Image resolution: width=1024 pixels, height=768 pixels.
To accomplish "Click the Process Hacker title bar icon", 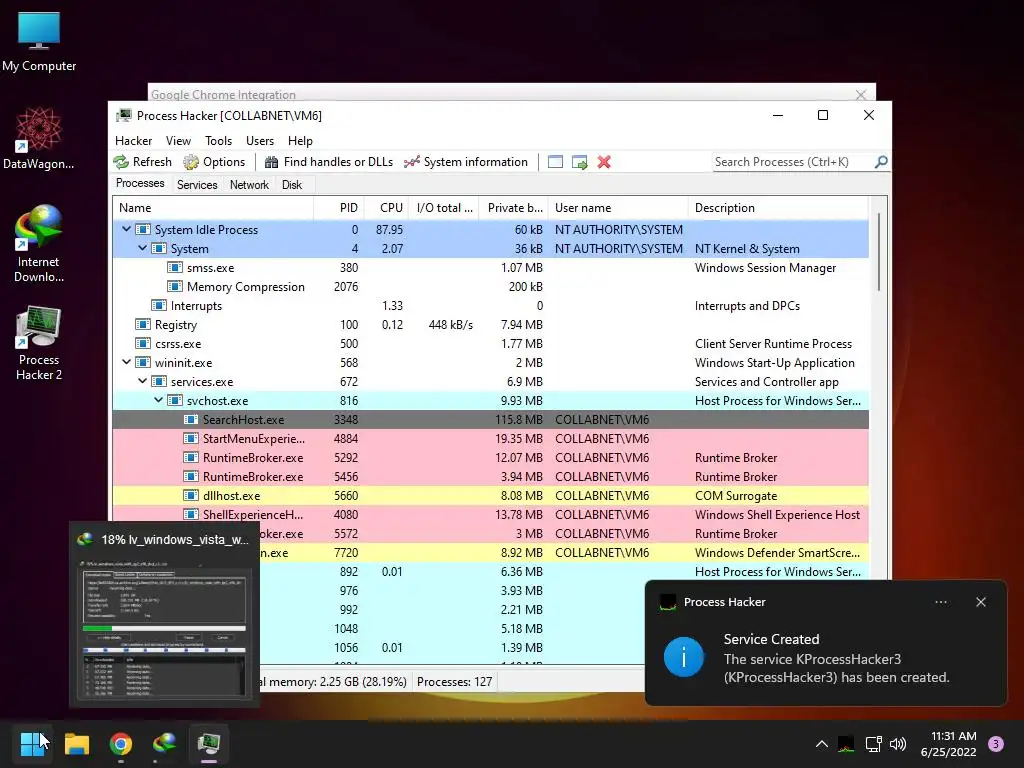I will (123, 116).
